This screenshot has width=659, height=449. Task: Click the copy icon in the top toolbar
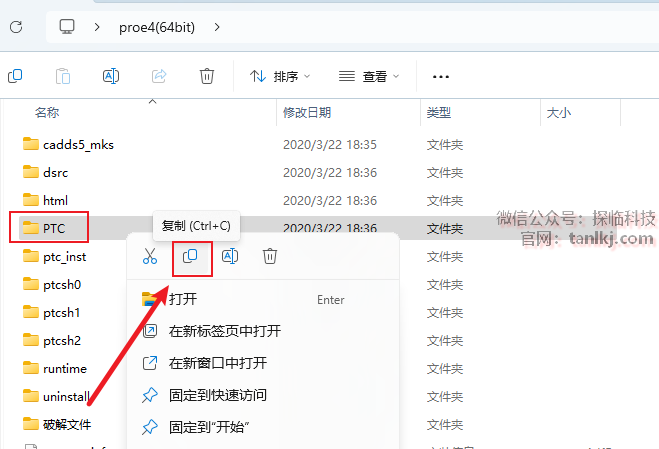[15, 76]
